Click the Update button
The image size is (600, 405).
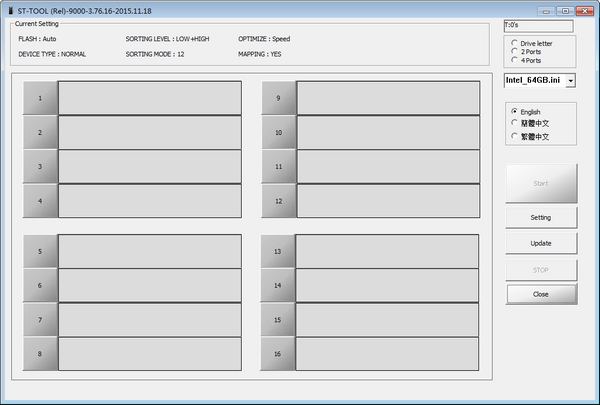click(540, 243)
